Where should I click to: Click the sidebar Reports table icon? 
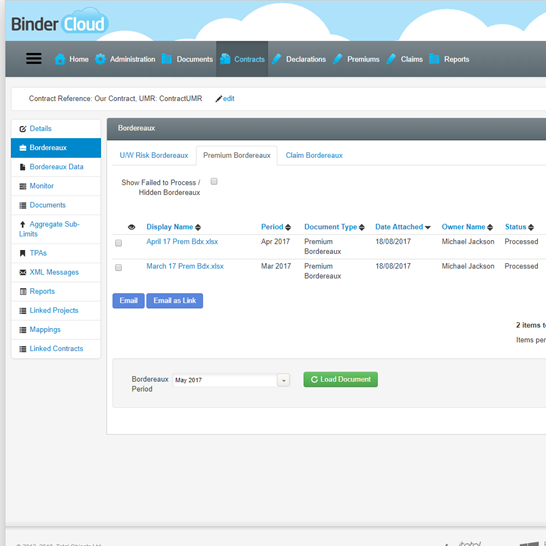[23, 291]
